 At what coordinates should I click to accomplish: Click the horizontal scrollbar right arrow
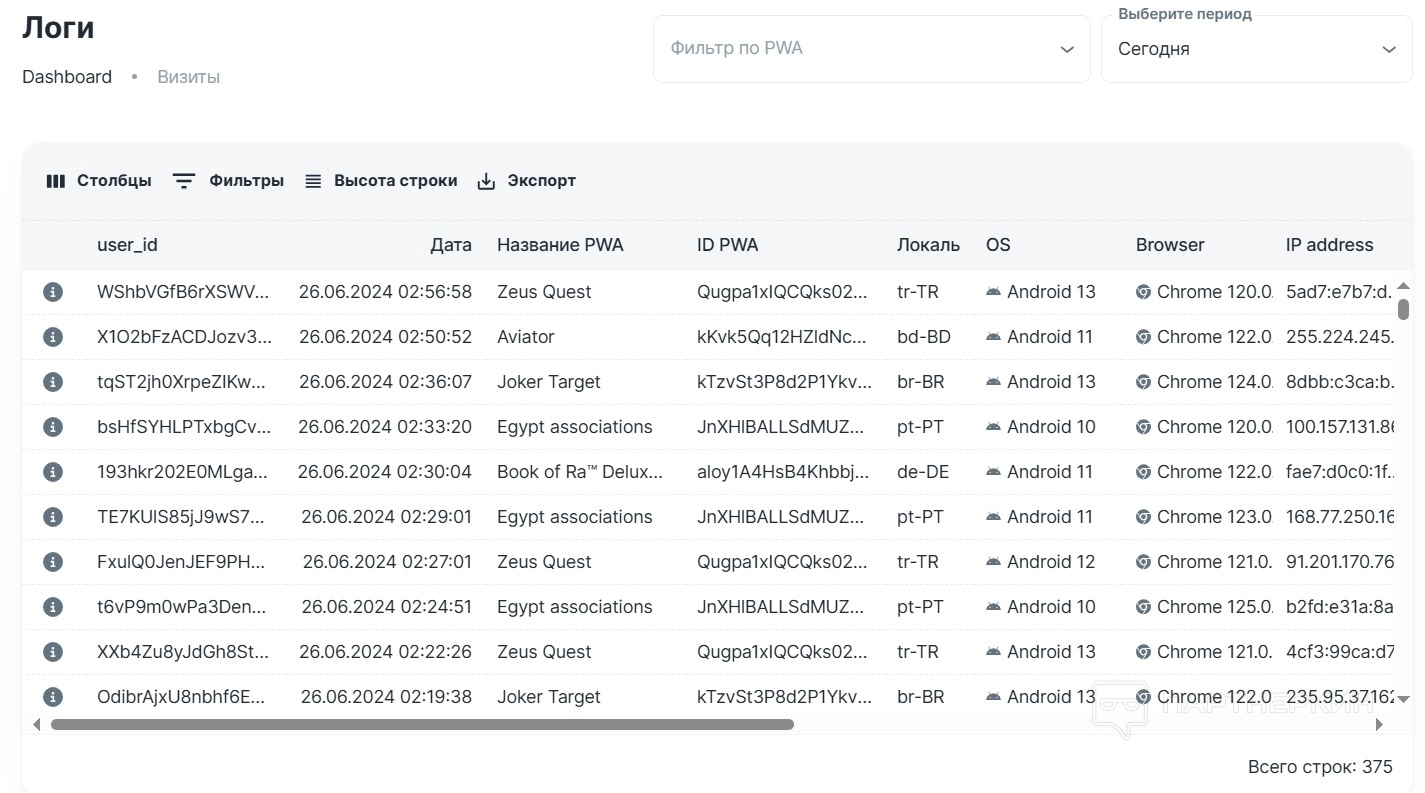(x=1380, y=724)
